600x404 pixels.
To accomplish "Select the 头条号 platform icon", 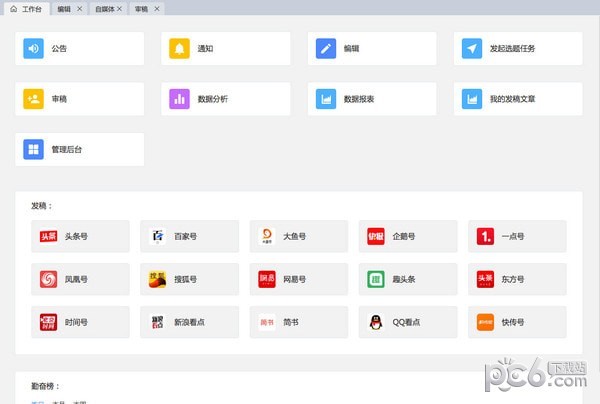I will click(x=48, y=237).
